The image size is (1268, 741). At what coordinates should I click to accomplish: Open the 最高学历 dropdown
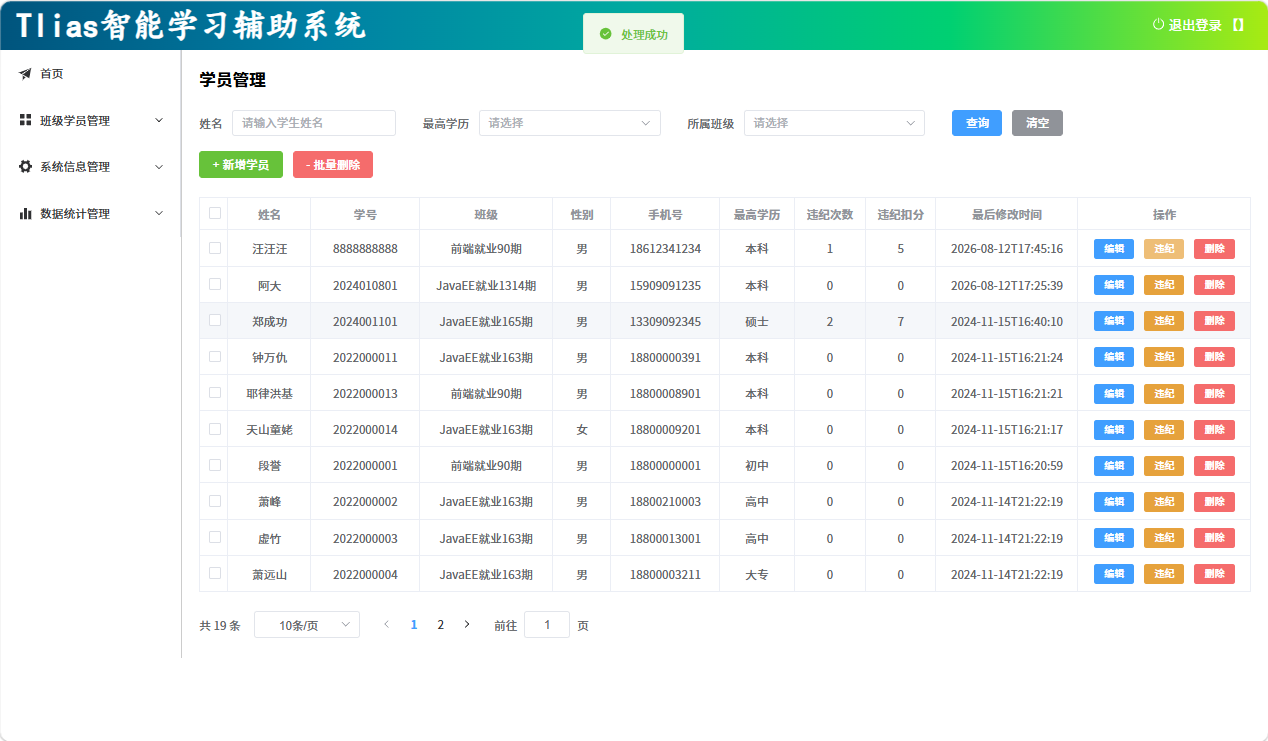click(x=570, y=123)
